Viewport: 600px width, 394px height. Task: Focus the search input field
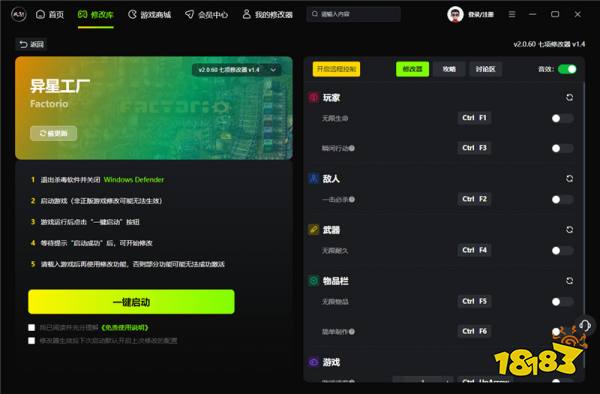(354, 14)
